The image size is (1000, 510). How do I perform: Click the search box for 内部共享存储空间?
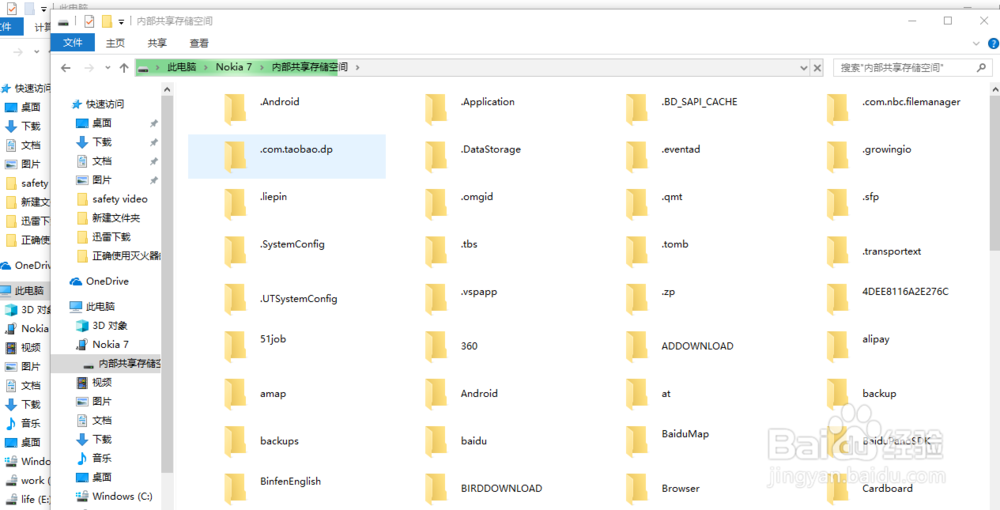tap(912, 68)
